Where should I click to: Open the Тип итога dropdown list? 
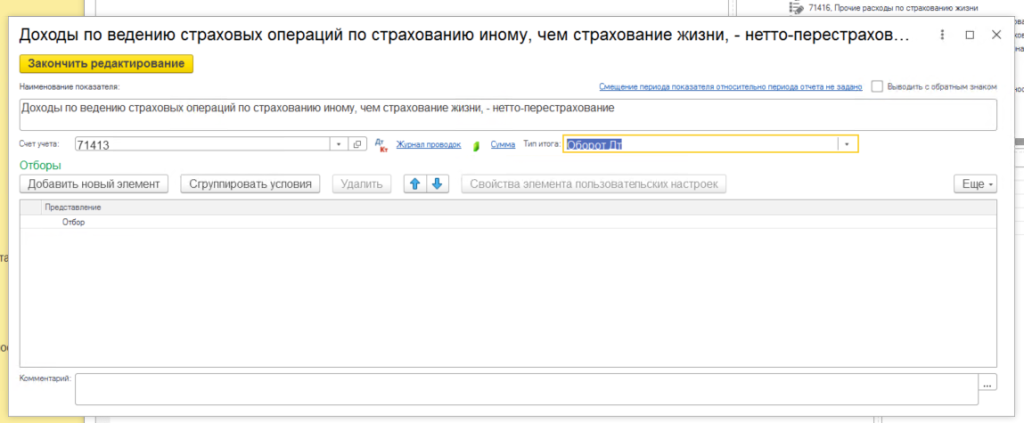pos(847,144)
